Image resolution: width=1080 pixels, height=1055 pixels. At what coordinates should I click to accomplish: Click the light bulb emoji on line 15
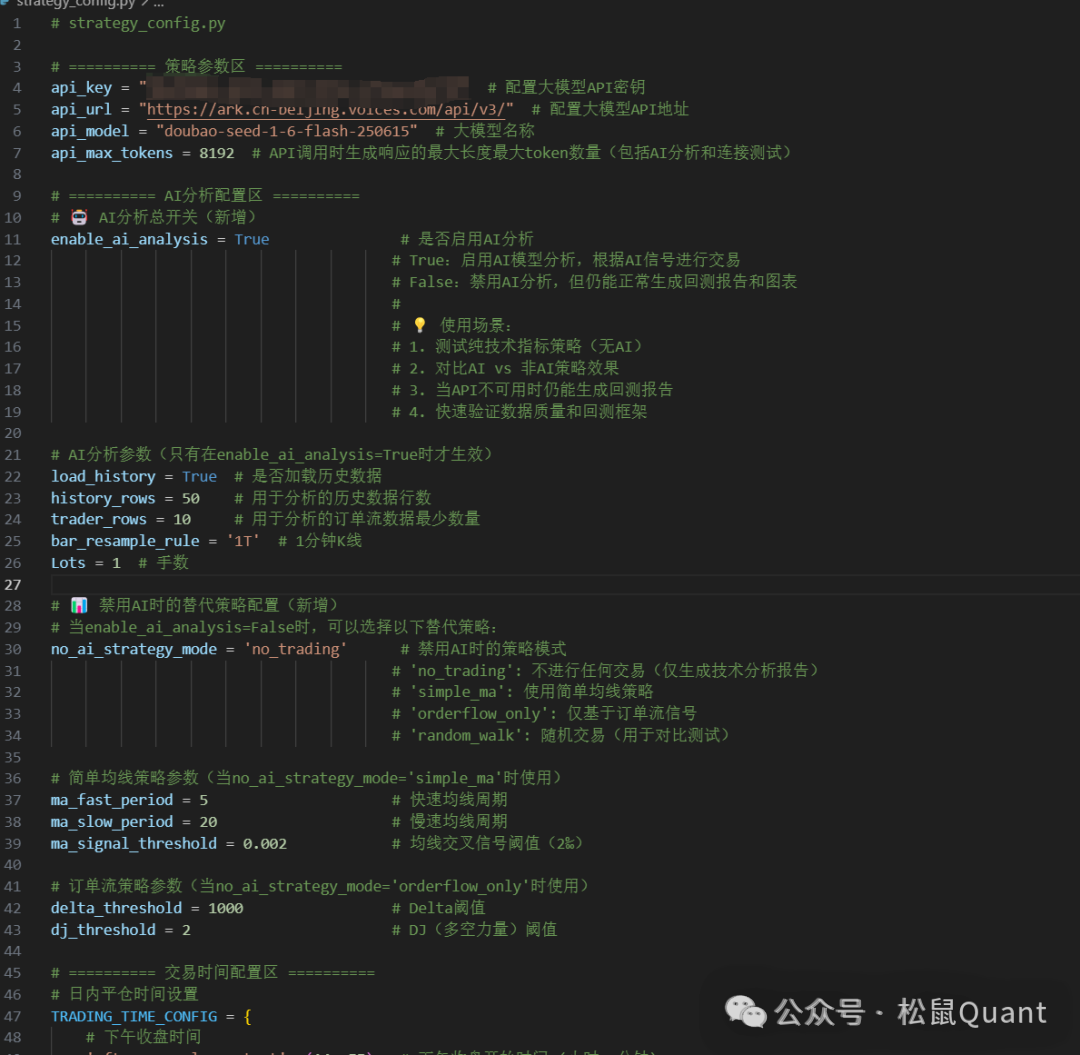point(420,326)
